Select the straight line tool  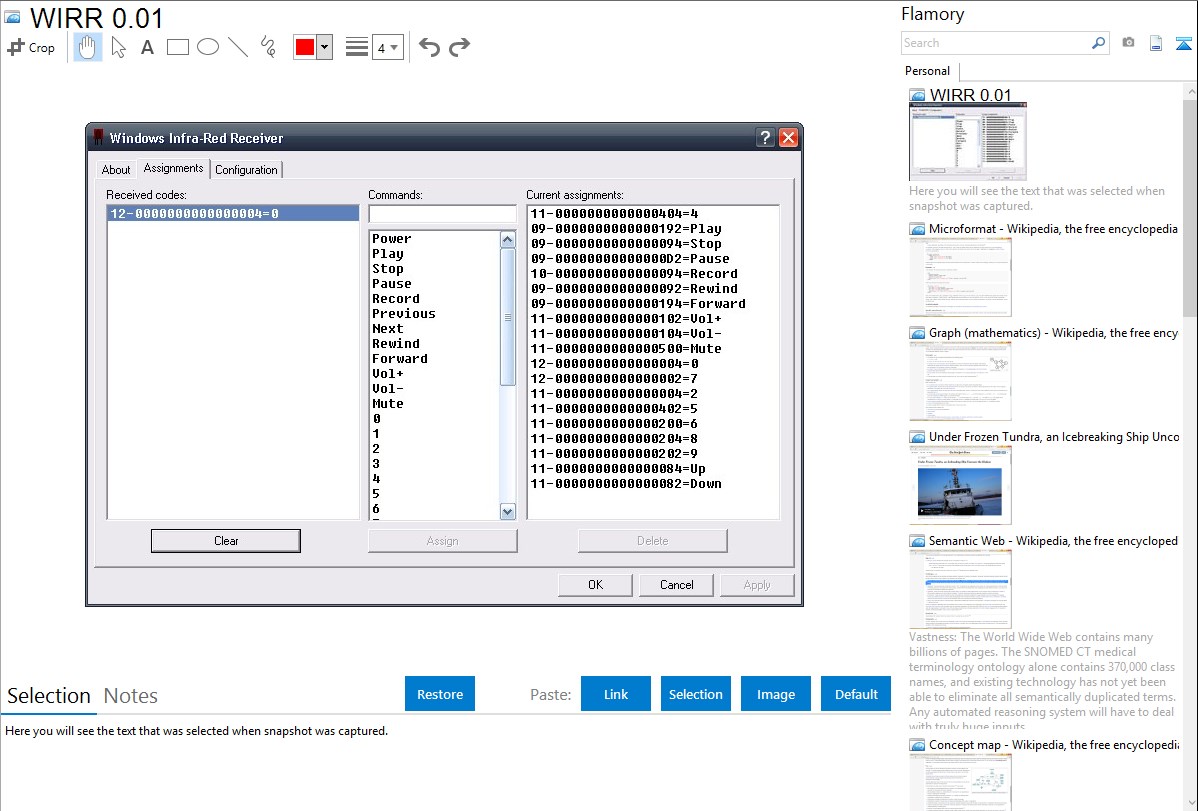tap(238, 47)
